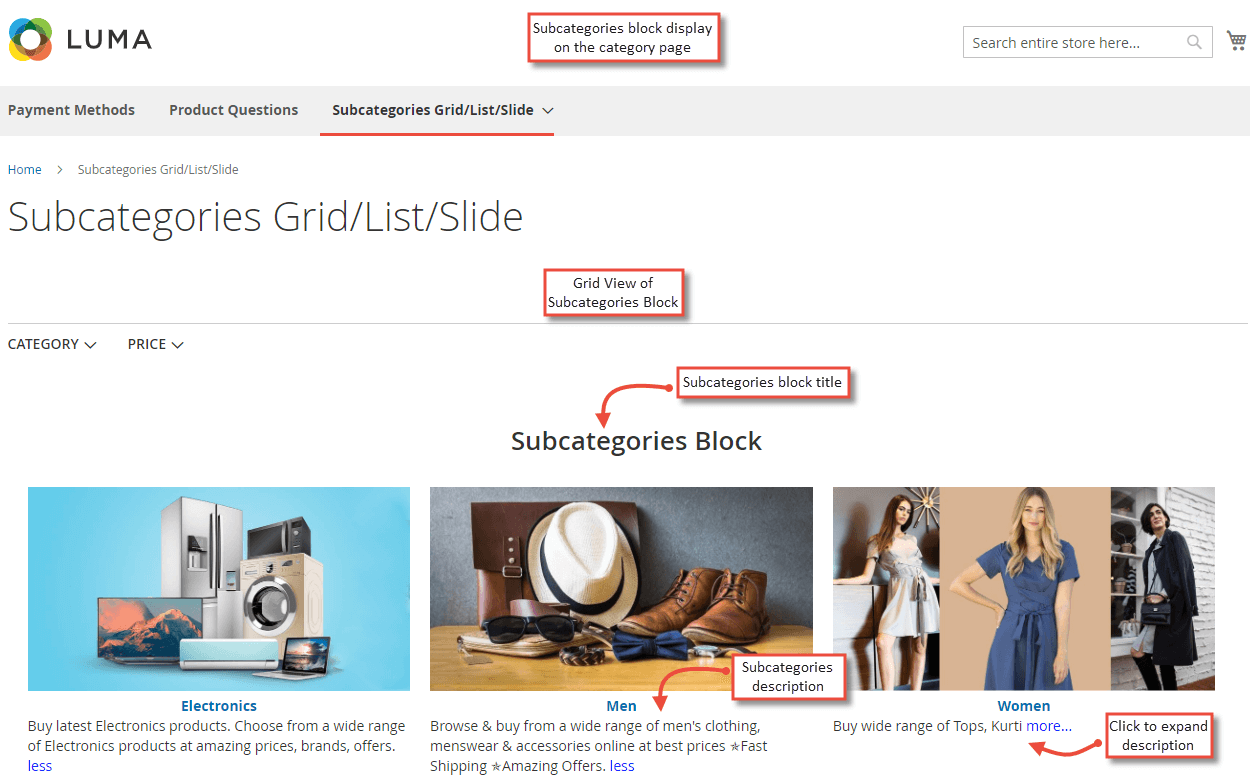Open the Payment Methods menu item
Viewport: 1250px width, 784px height.
pyautogui.click(x=71, y=110)
